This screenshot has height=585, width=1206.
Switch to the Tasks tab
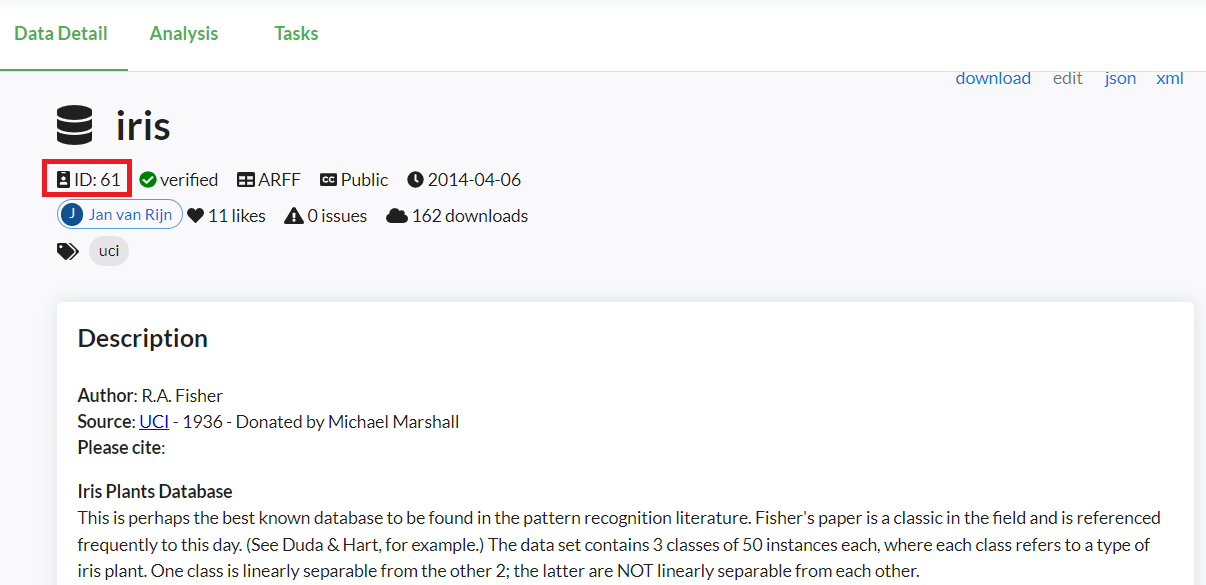point(296,34)
